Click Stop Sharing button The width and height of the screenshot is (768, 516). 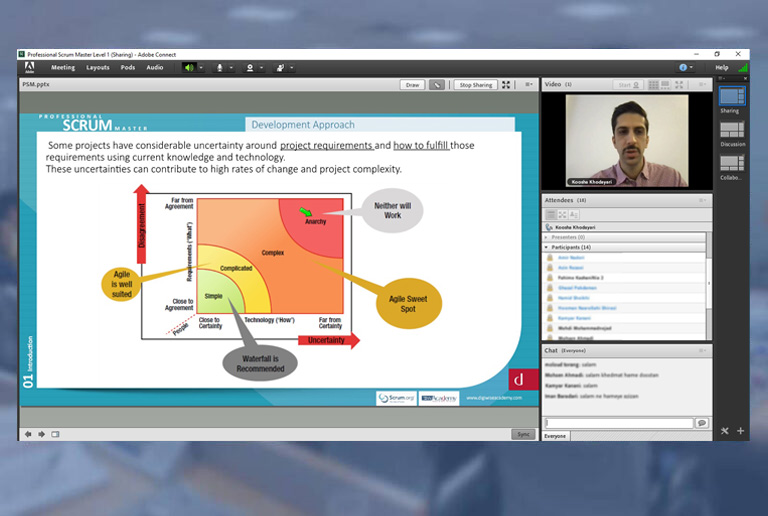tap(476, 85)
